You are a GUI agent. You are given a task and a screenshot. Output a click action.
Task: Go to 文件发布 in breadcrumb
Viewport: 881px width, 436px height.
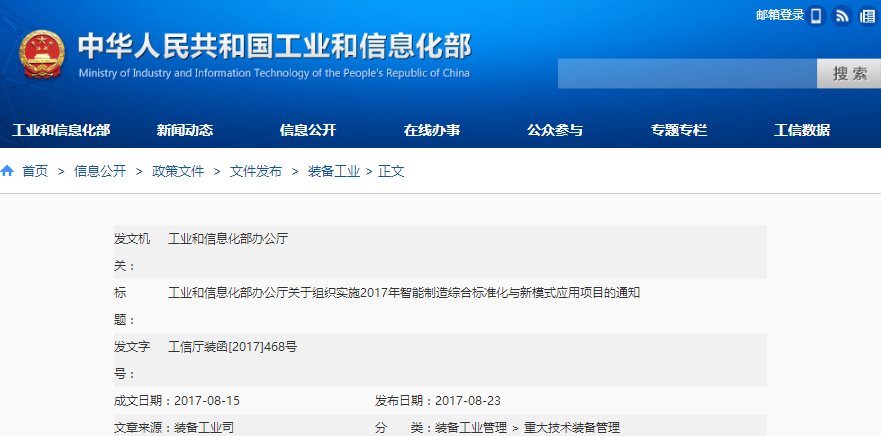(256, 171)
